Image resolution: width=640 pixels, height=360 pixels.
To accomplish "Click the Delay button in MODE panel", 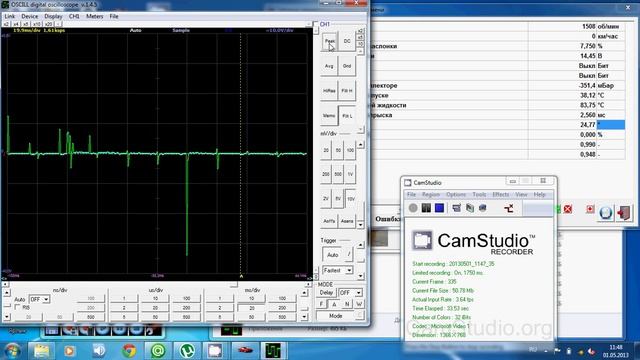I will [326, 293].
